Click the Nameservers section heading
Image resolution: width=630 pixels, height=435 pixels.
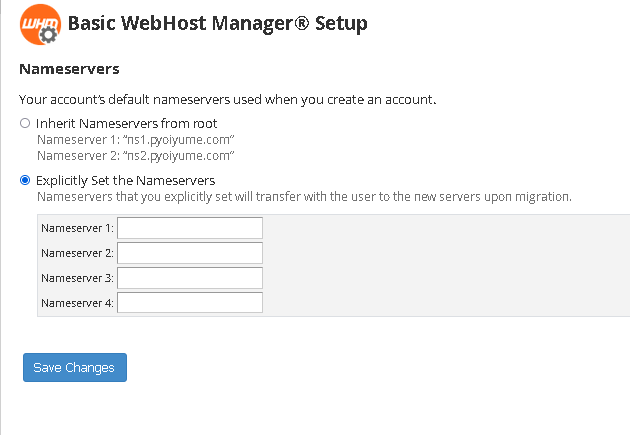(x=70, y=70)
